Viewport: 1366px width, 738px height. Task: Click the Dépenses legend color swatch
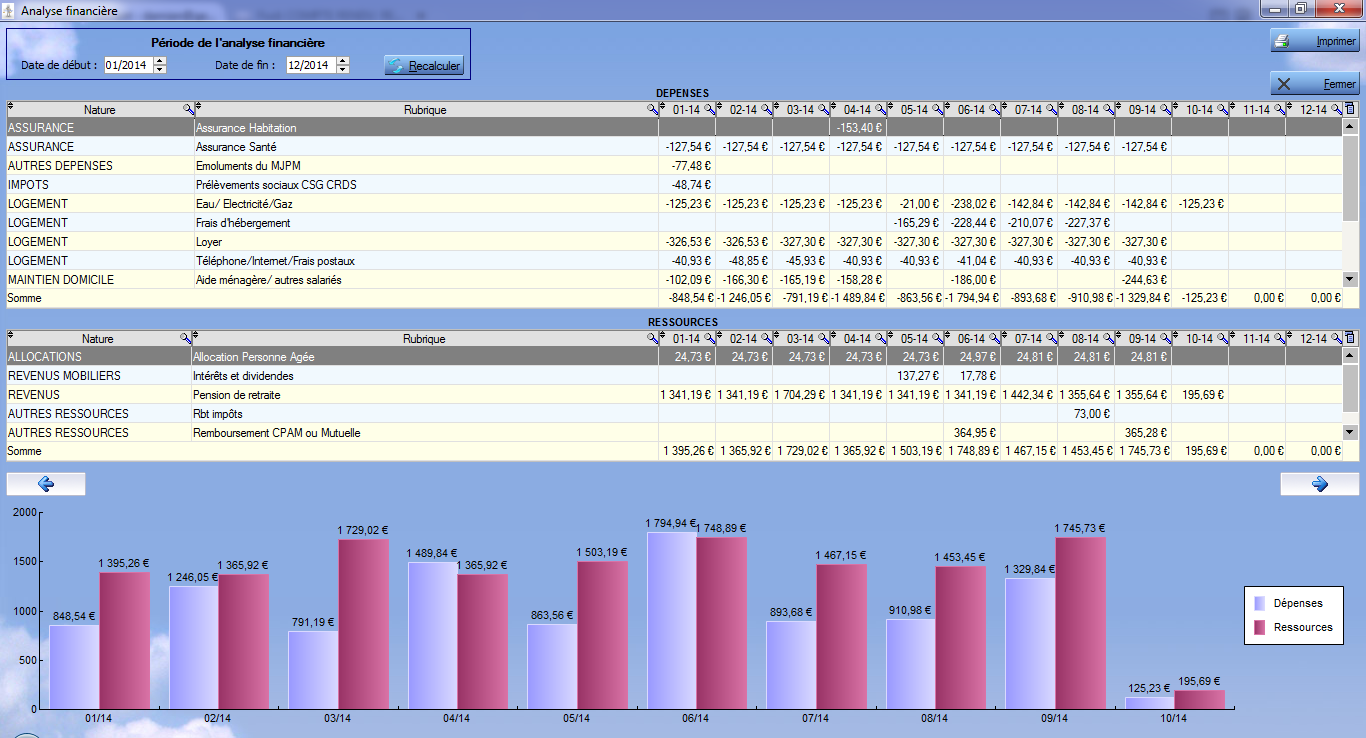click(x=1260, y=603)
